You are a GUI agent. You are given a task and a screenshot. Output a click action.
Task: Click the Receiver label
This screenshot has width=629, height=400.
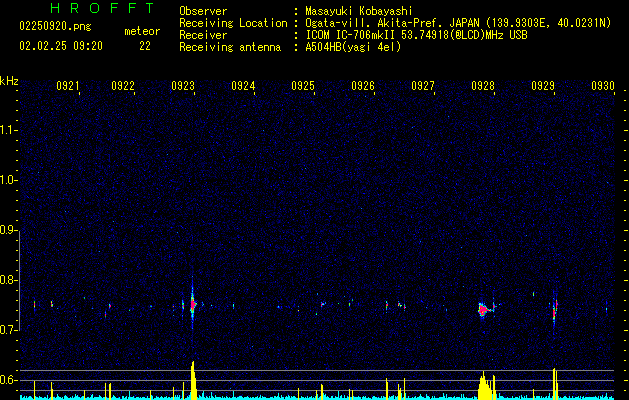tap(203, 35)
